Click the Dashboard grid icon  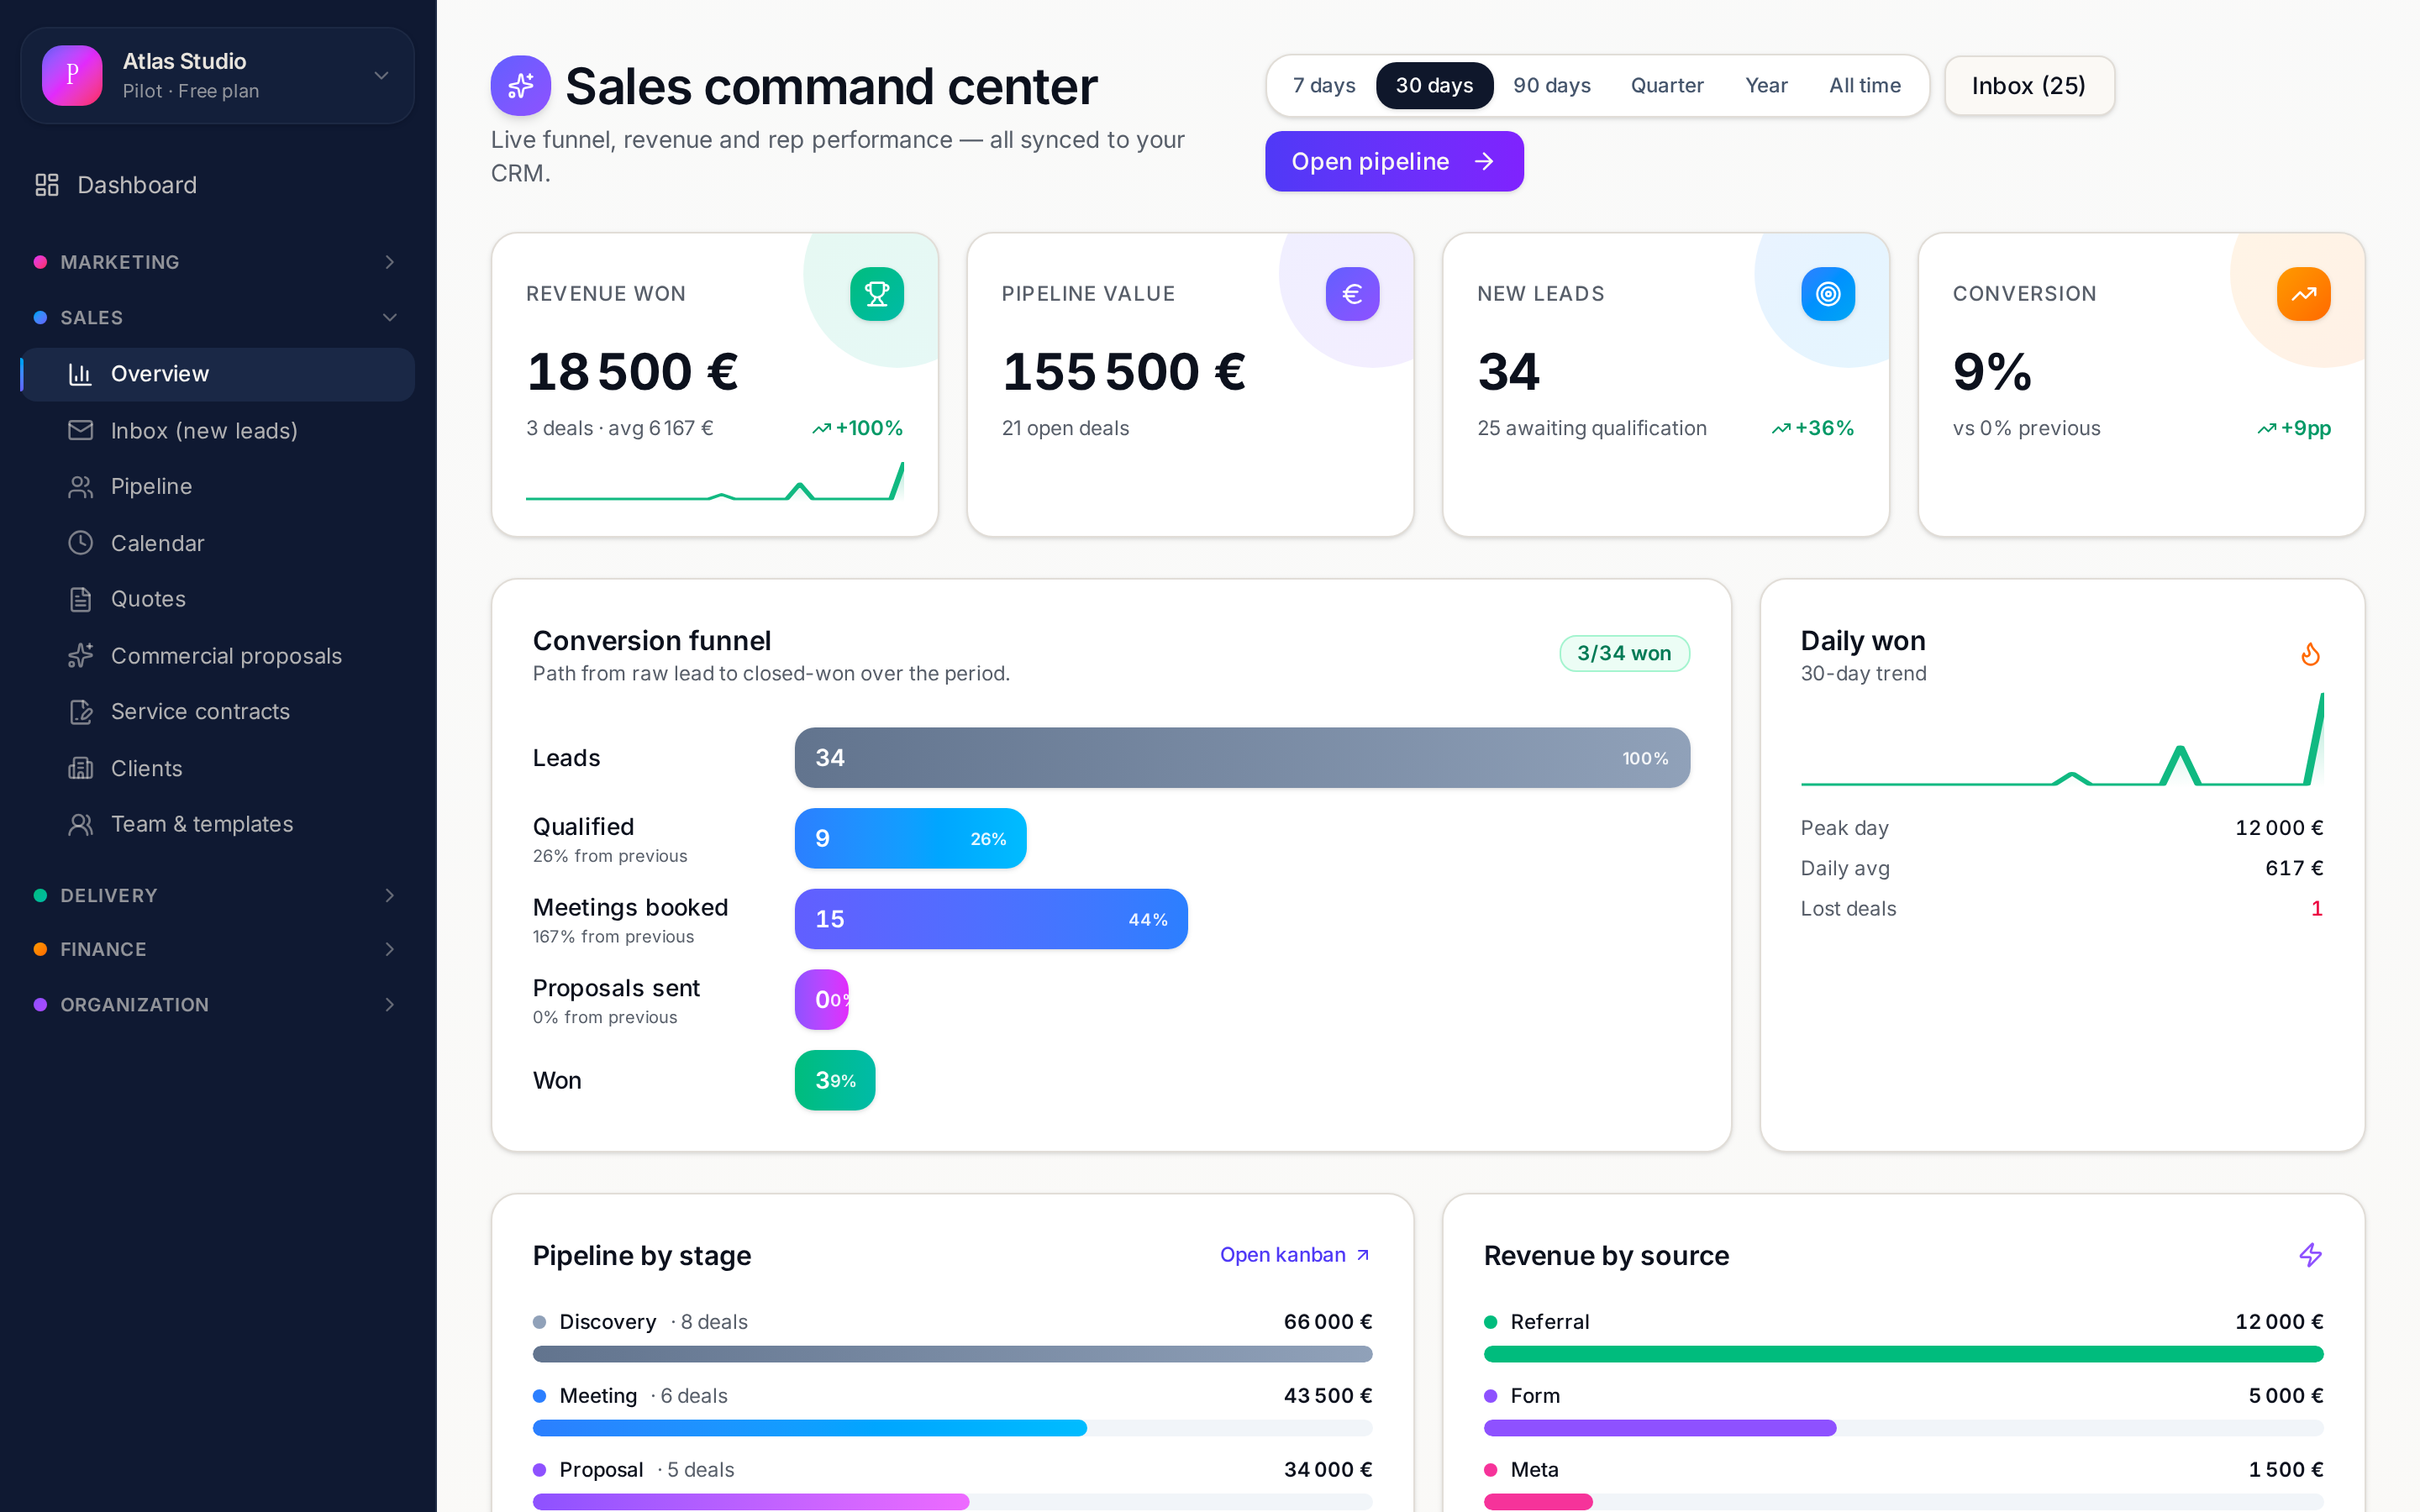click(47, 185)
